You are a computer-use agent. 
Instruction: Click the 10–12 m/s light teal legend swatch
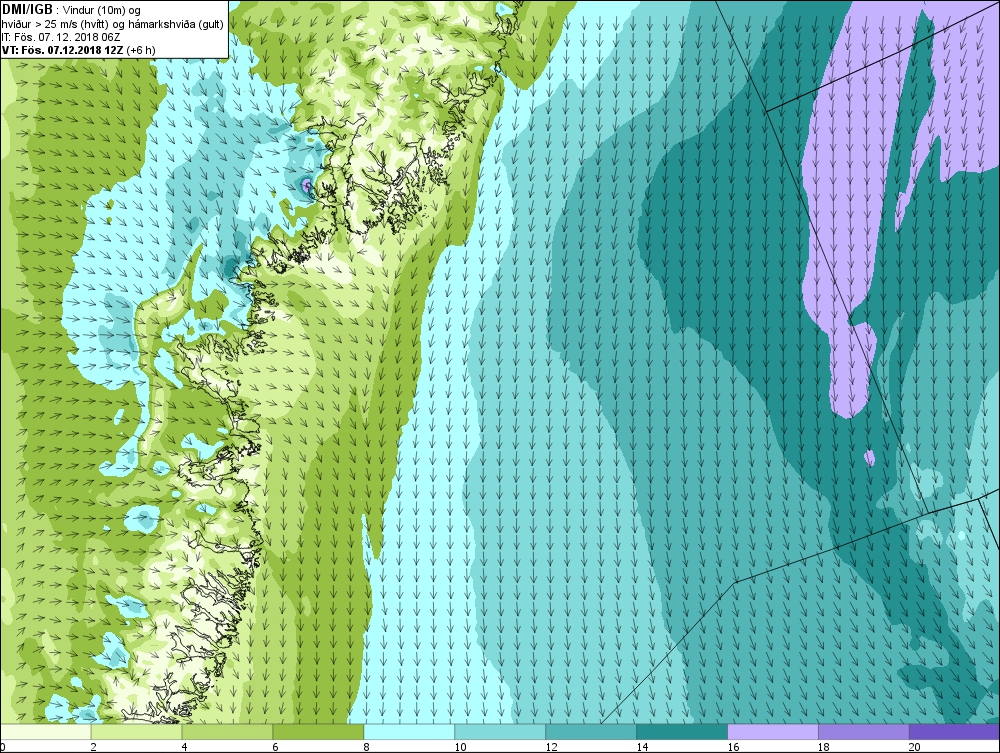[500, 731]
